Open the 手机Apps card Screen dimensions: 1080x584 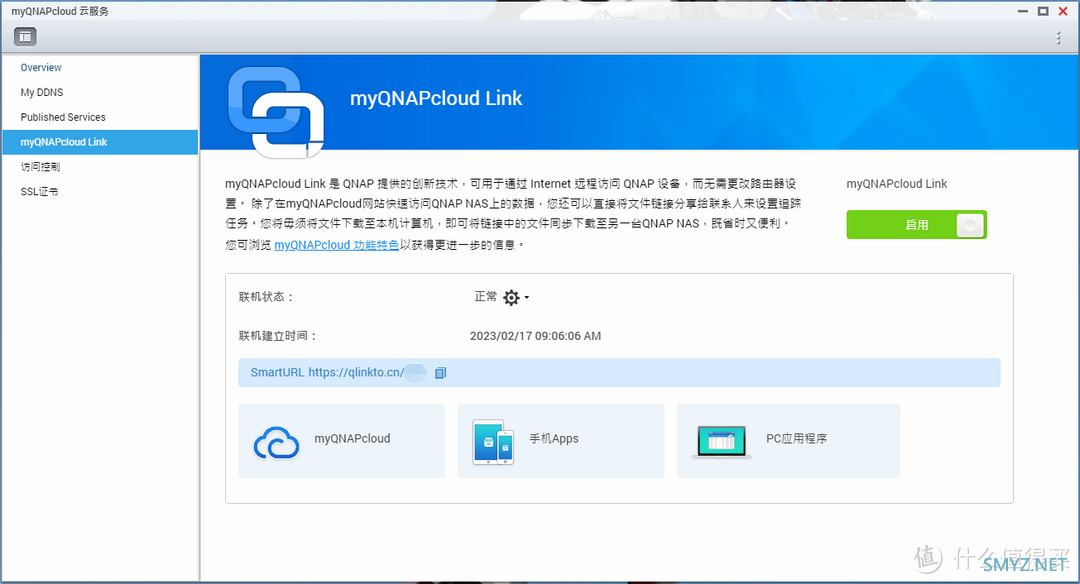click(x=561, y=441)
